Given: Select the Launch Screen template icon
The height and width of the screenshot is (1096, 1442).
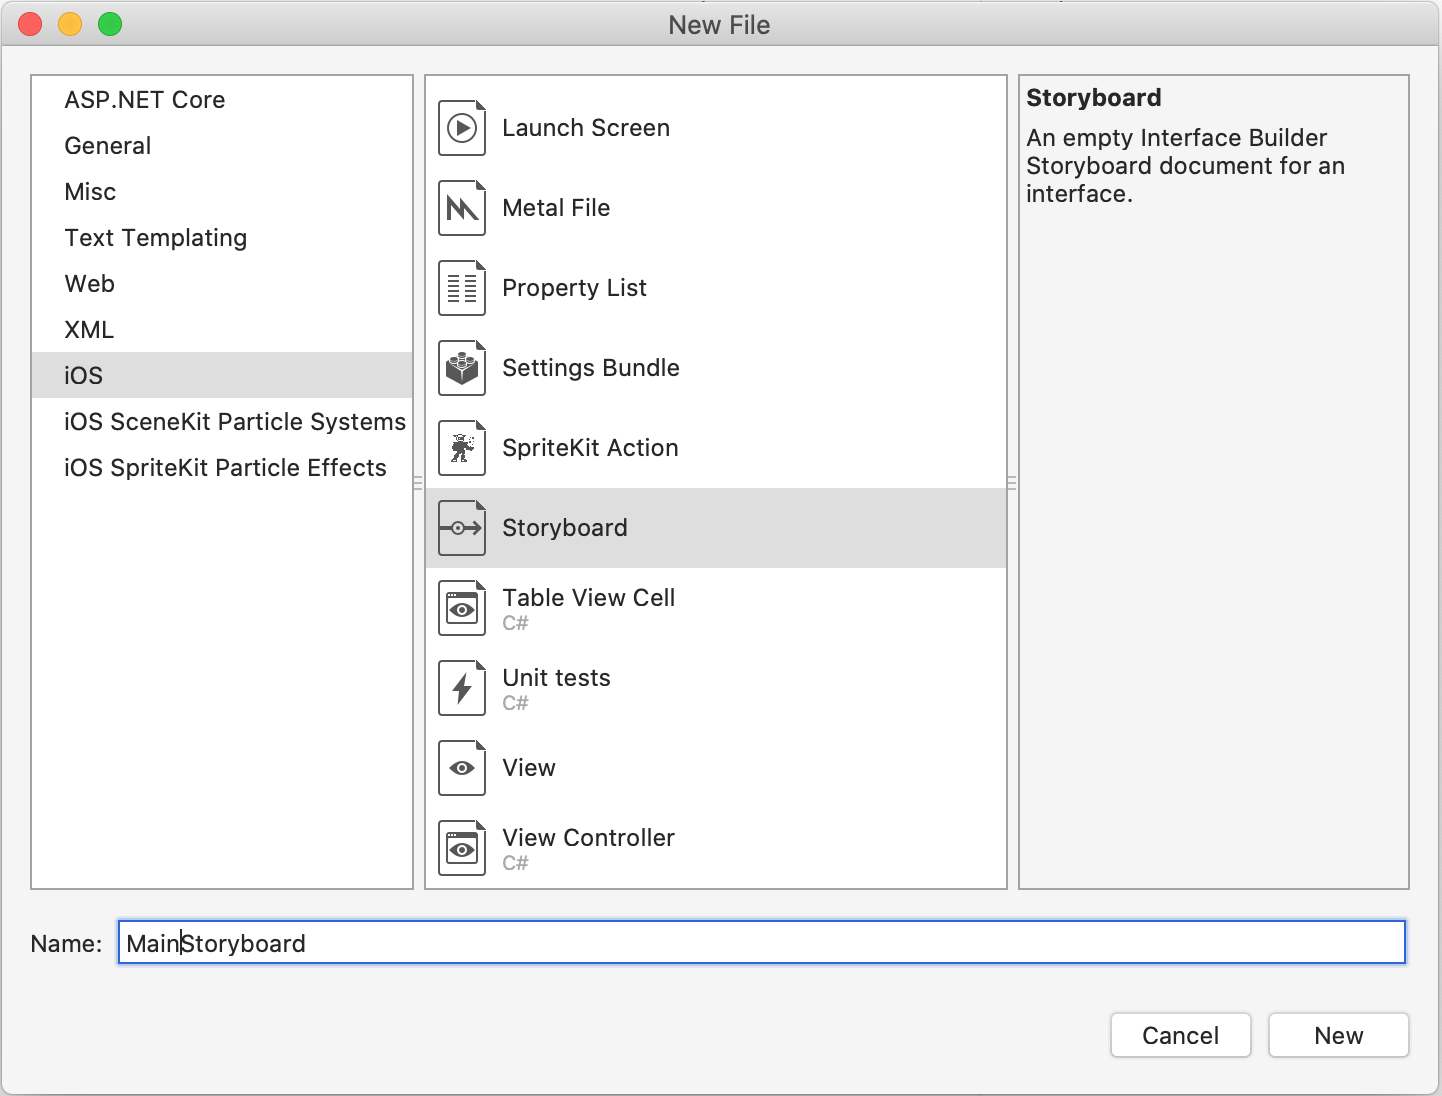Looking at the screenshot, I should click(461, 127).
